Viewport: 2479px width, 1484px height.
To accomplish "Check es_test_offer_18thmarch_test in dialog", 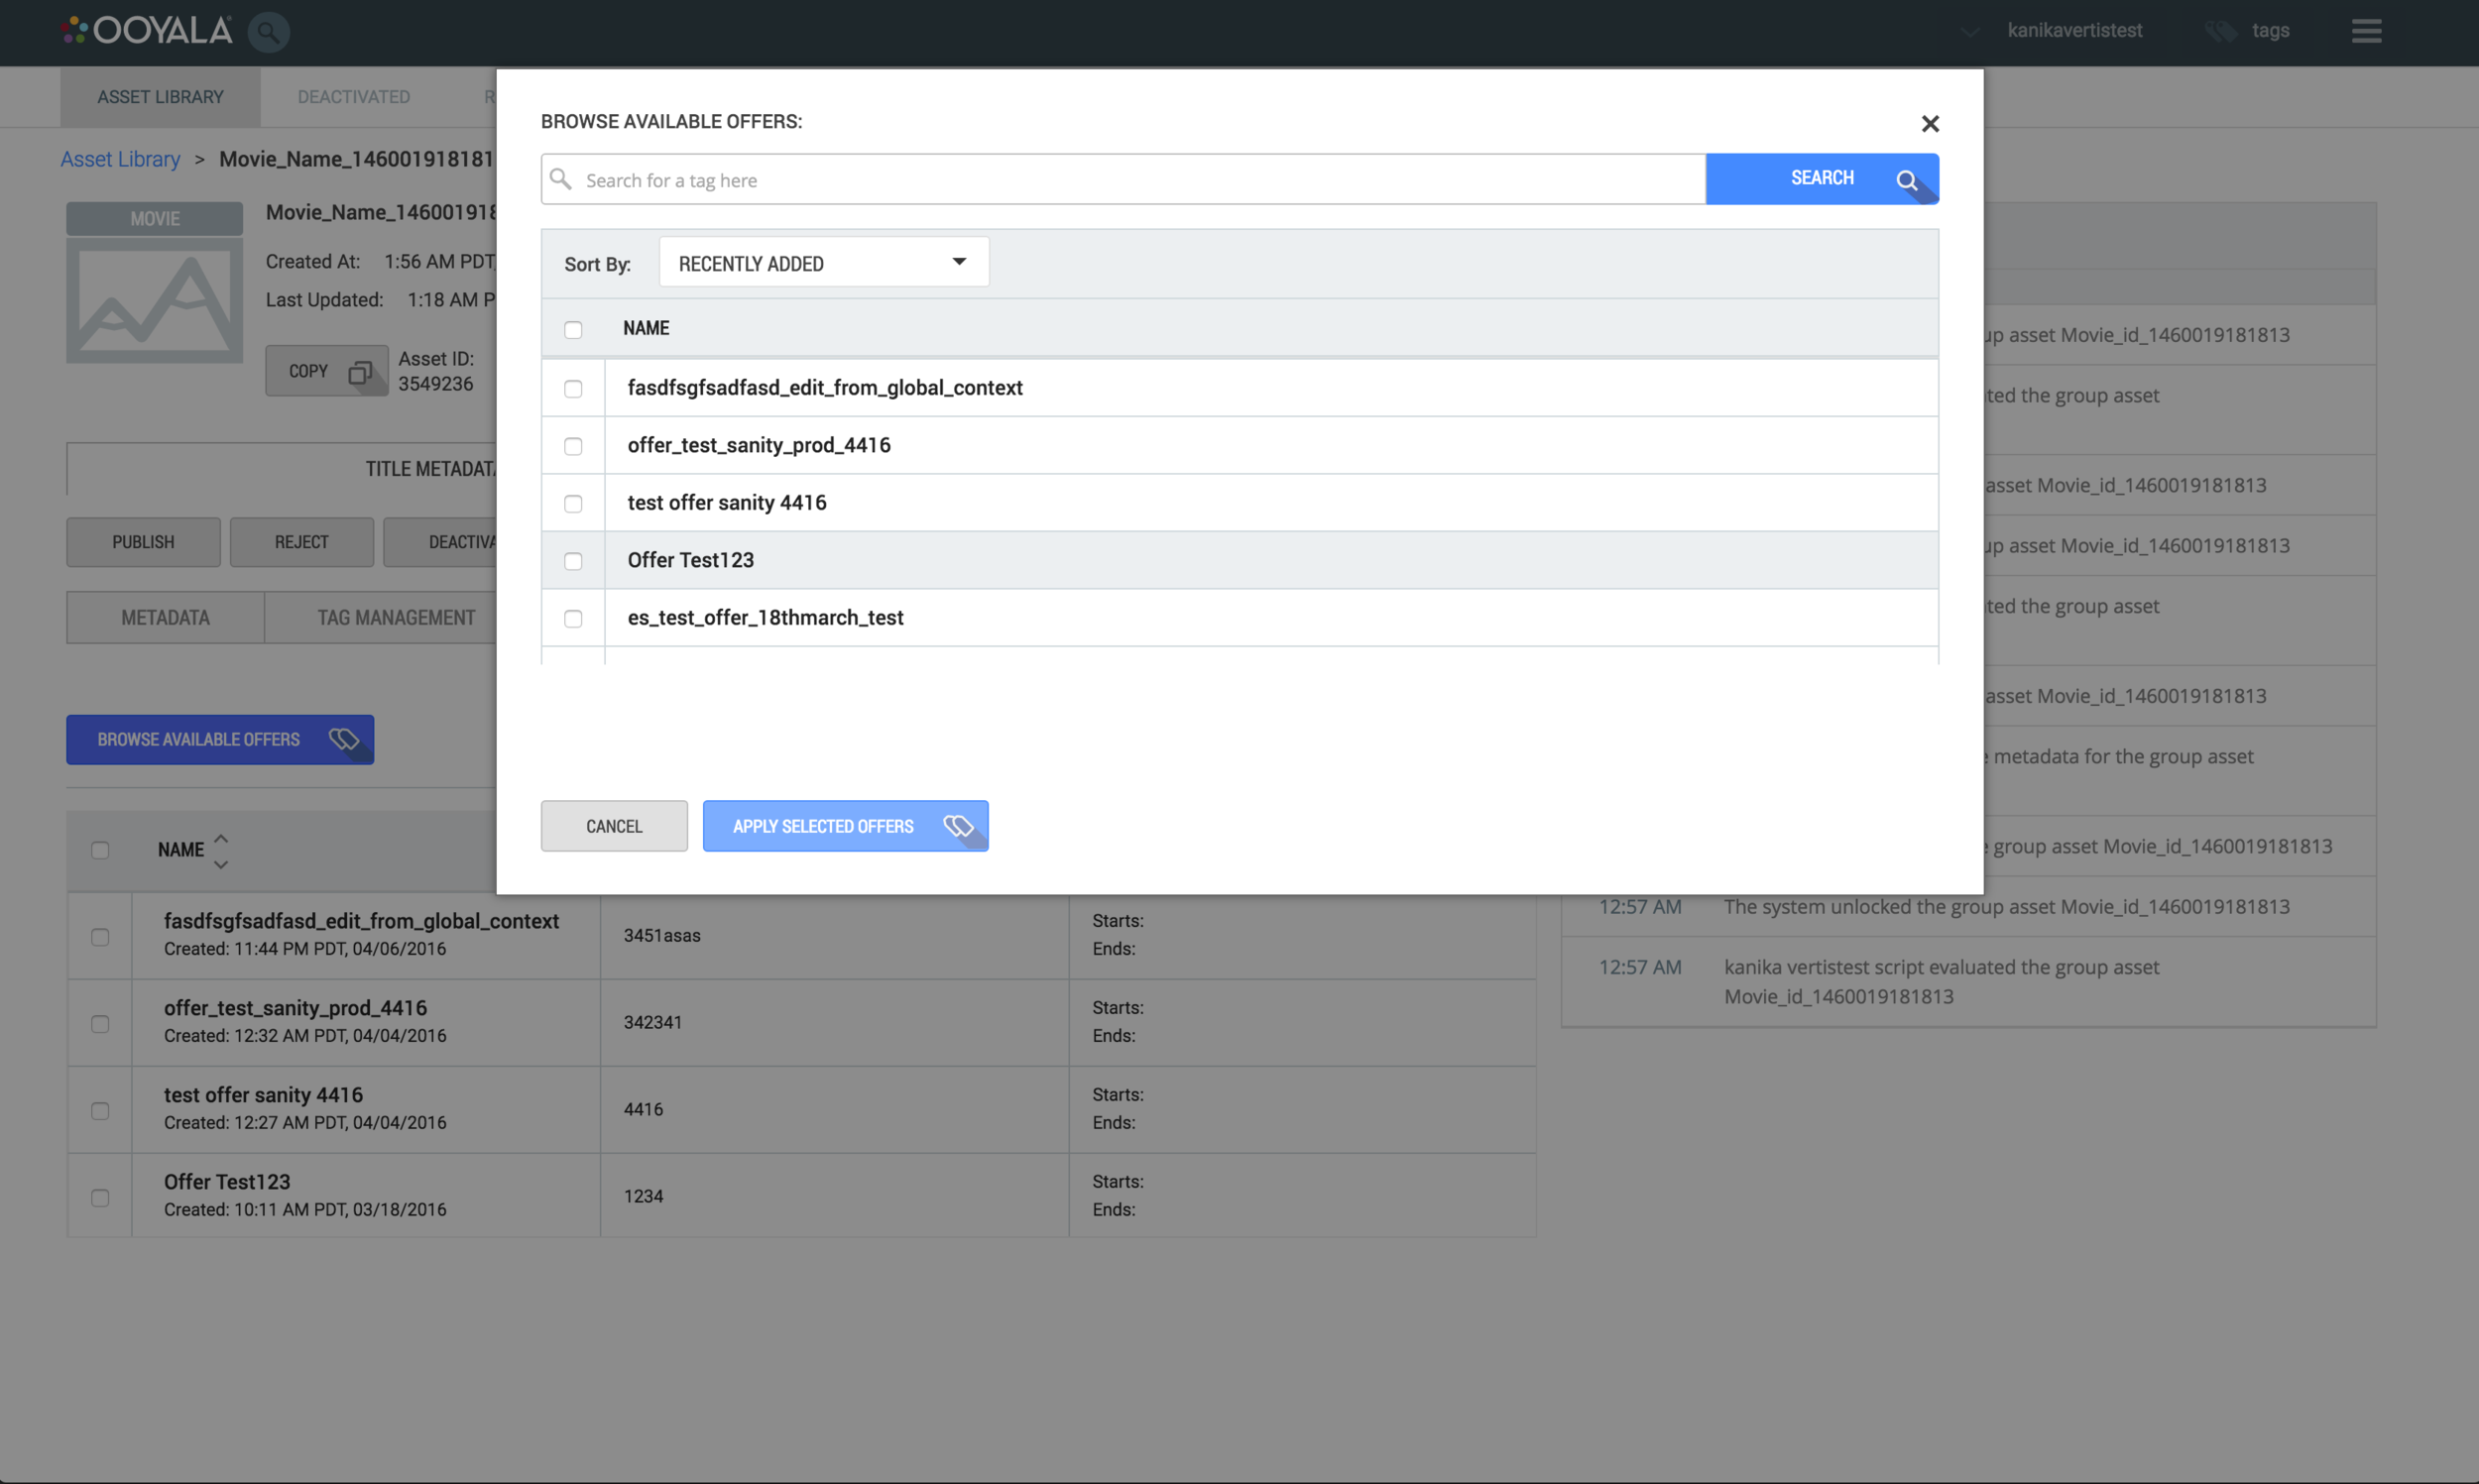I will click(x=573, y=618).
